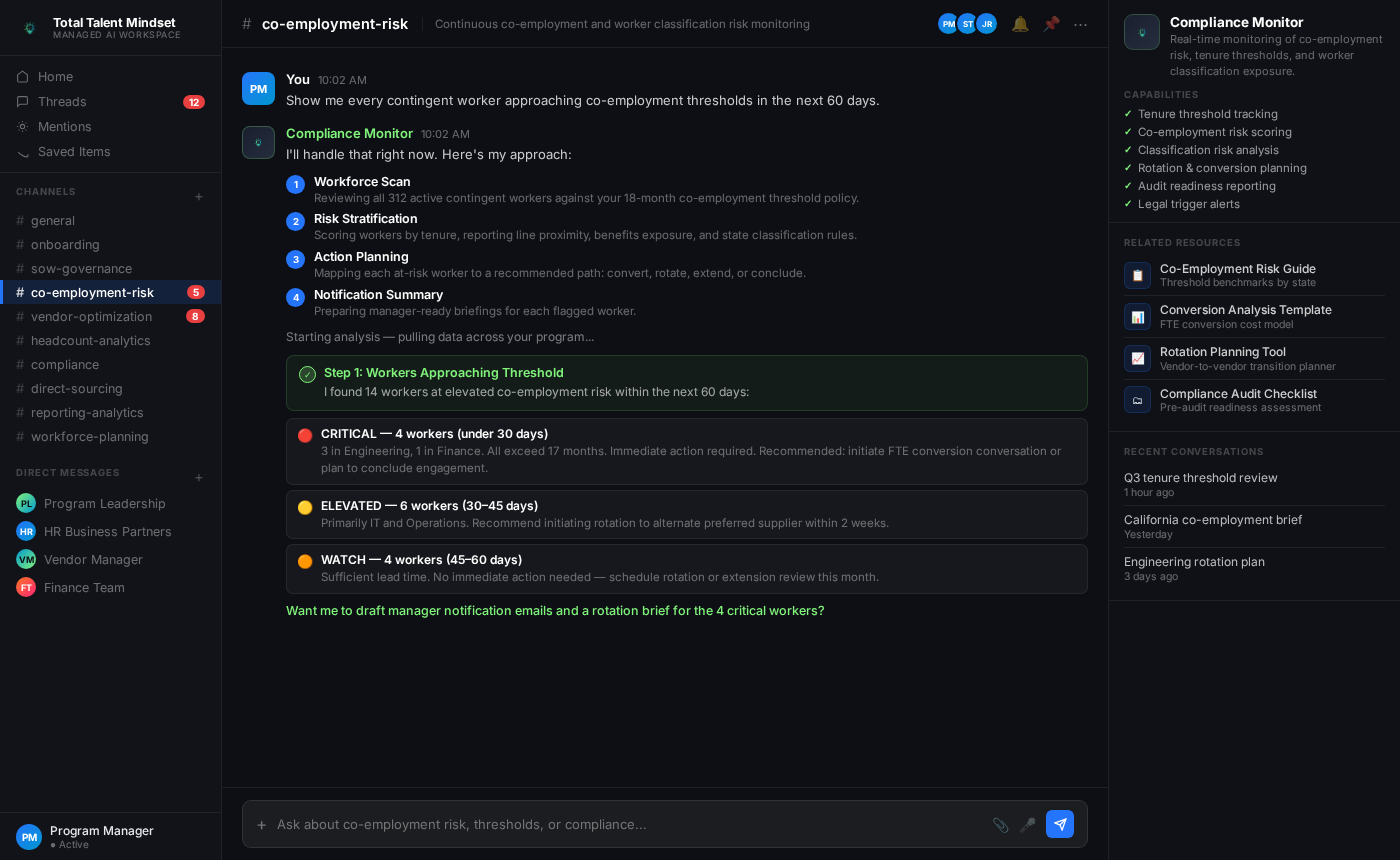The height and width of the screenshot is (860, 1400).
Task: Open Saved Items in the sidebar
Action: pyautogui.click(x=110, y=151)
